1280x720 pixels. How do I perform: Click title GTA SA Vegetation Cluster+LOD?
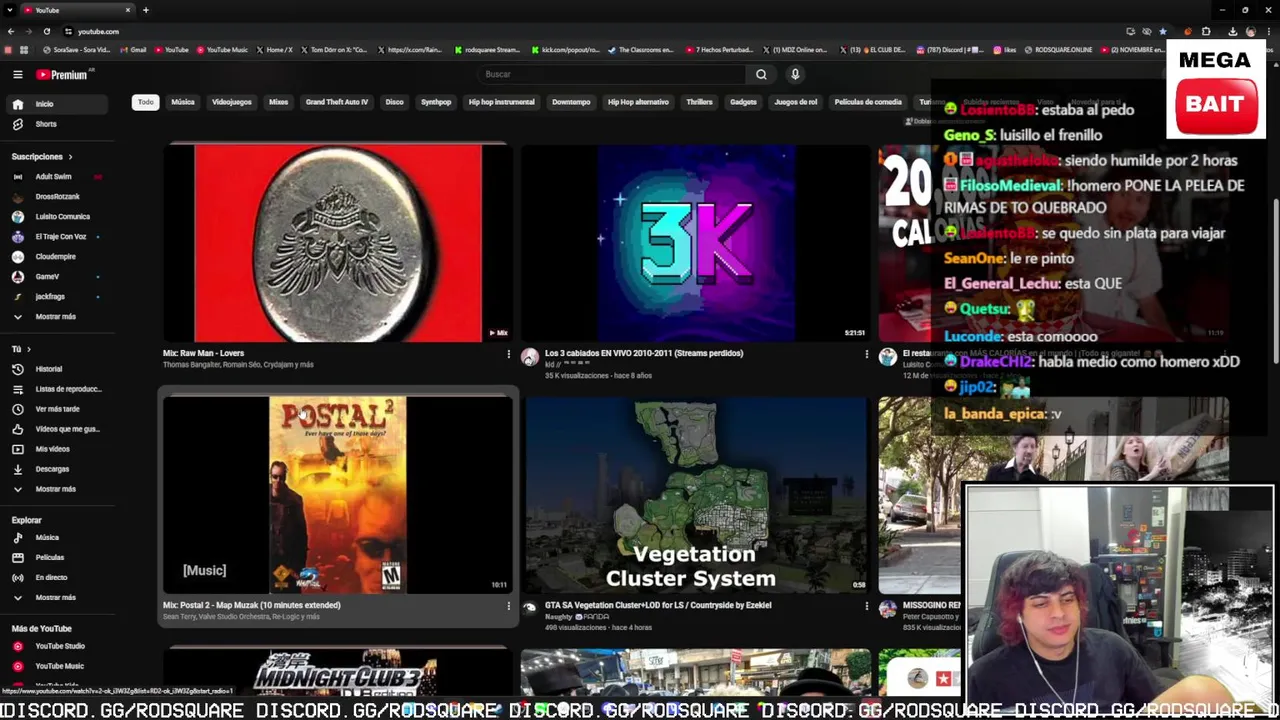tap(658, 605)
